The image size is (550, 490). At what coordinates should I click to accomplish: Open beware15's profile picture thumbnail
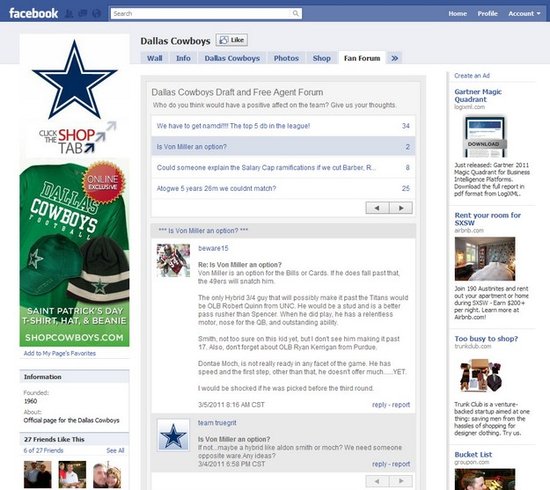[x=173, y=260]
